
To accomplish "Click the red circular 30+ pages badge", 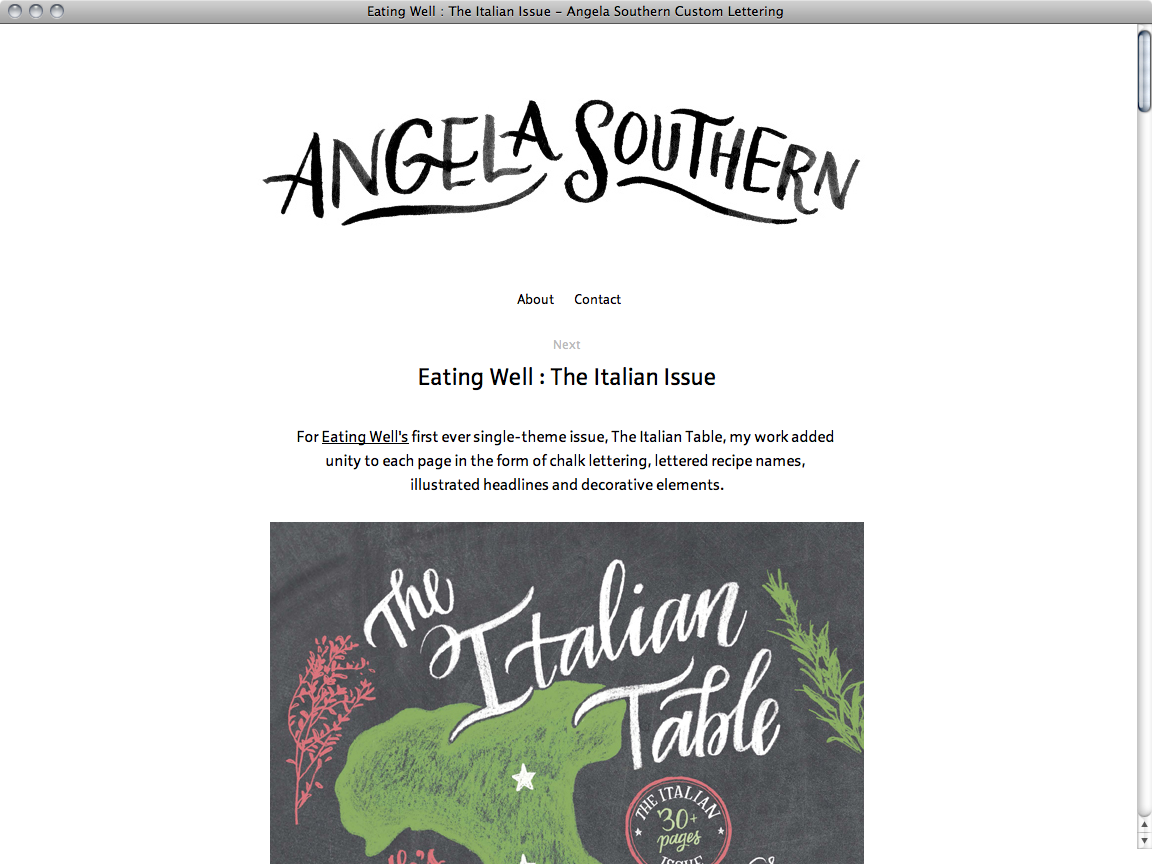I will click(x=678, y=821).
